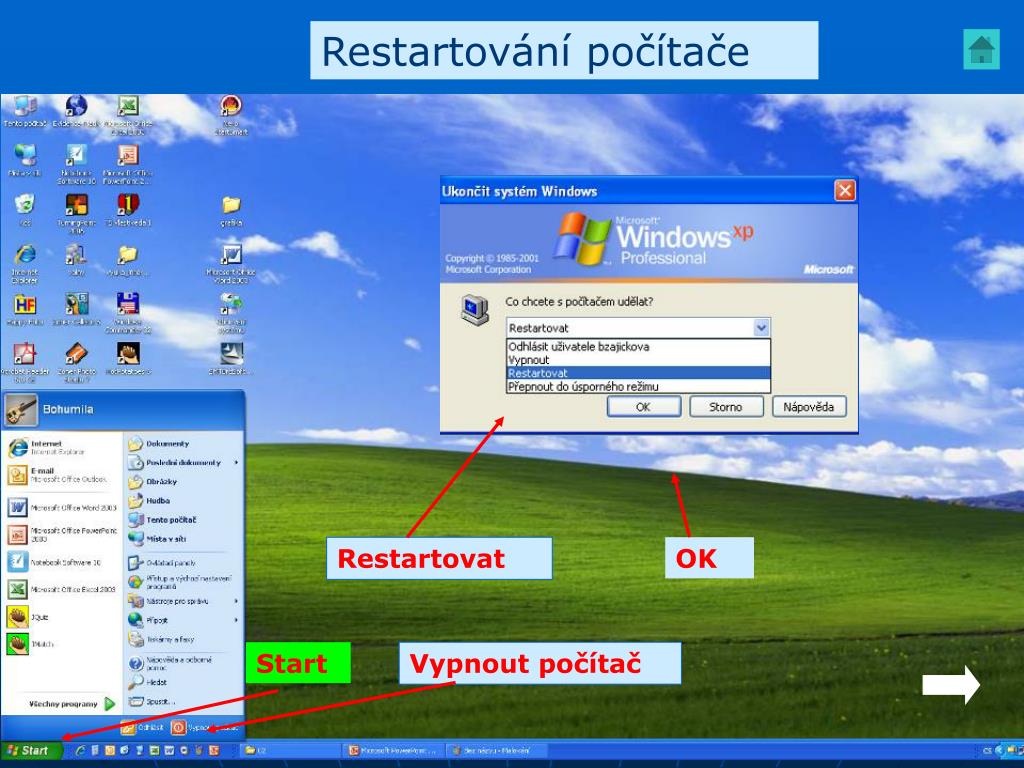Open Místa v síti in Start menu
This screenshot has height=768, width=1024.
158,539
